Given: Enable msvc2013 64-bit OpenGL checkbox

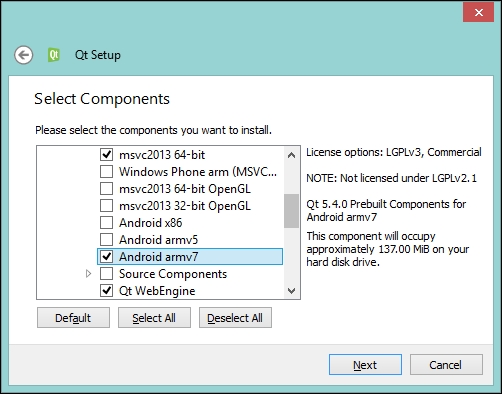Looking at the screenshot, I should pyautogui.click(x=106, y=189).
